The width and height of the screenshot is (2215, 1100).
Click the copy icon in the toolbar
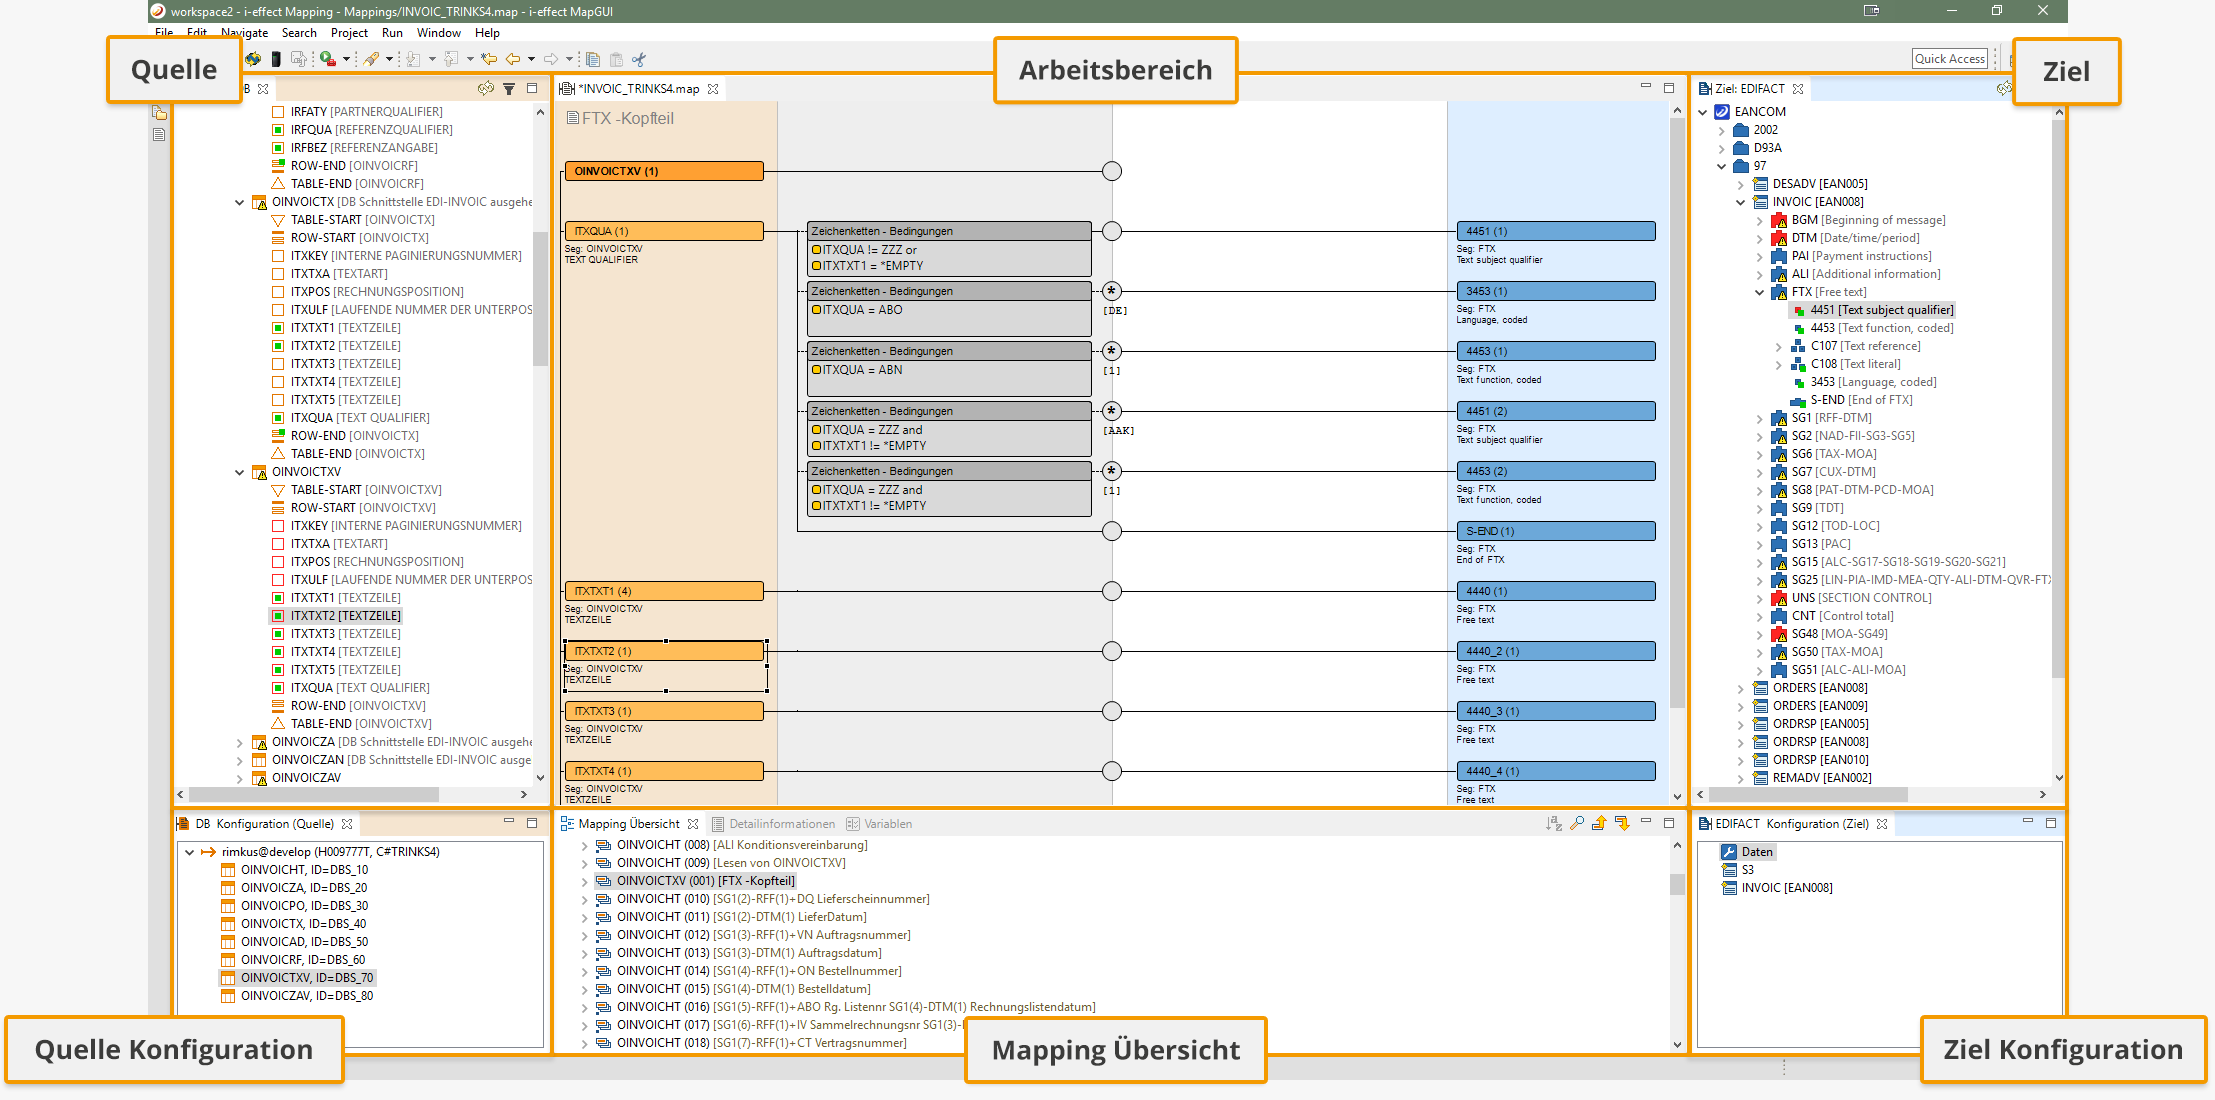pyautogui.click(x=593, y=59)
